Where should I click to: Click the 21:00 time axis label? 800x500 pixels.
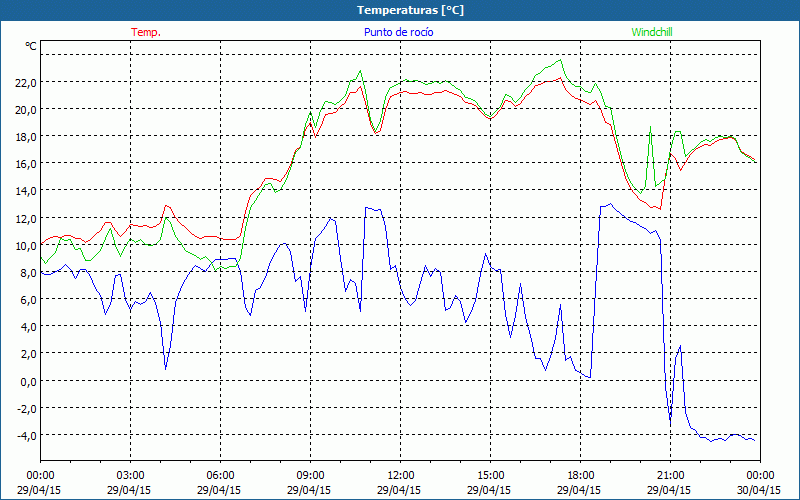(670, 476)
